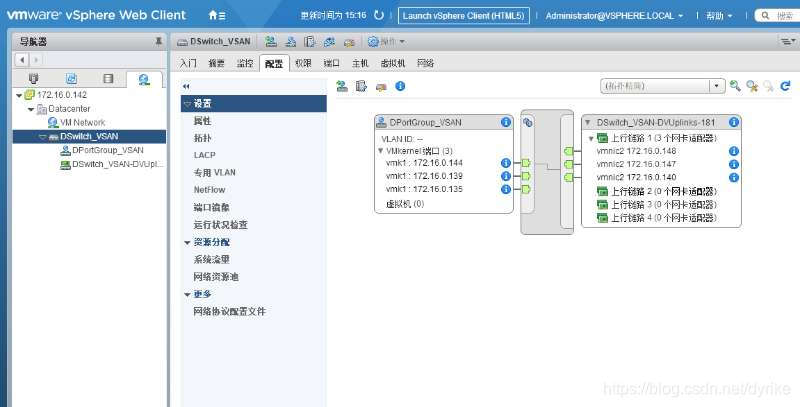Select LACP in settings menu
The width and height of the screenshot is (800, 407).
(205, 155)
